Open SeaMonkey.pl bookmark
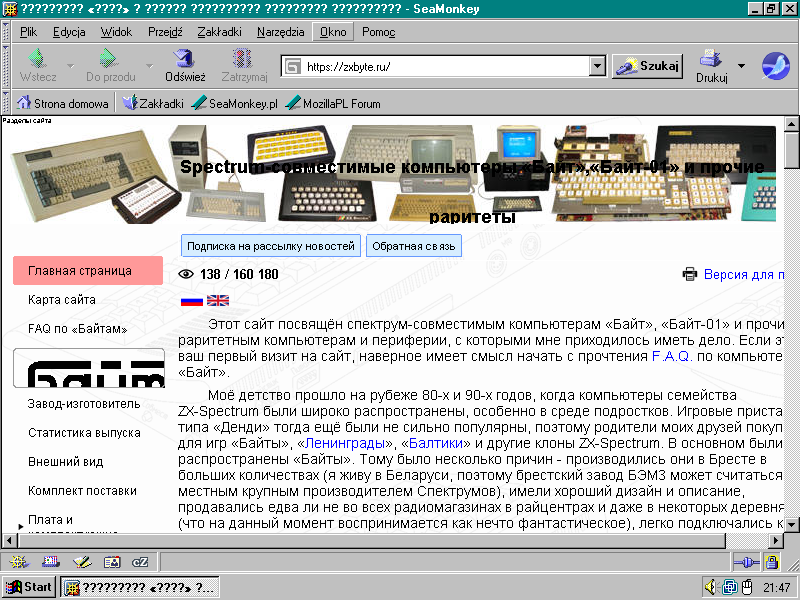This screenshot has height=600, width=800. pos(235,104)
